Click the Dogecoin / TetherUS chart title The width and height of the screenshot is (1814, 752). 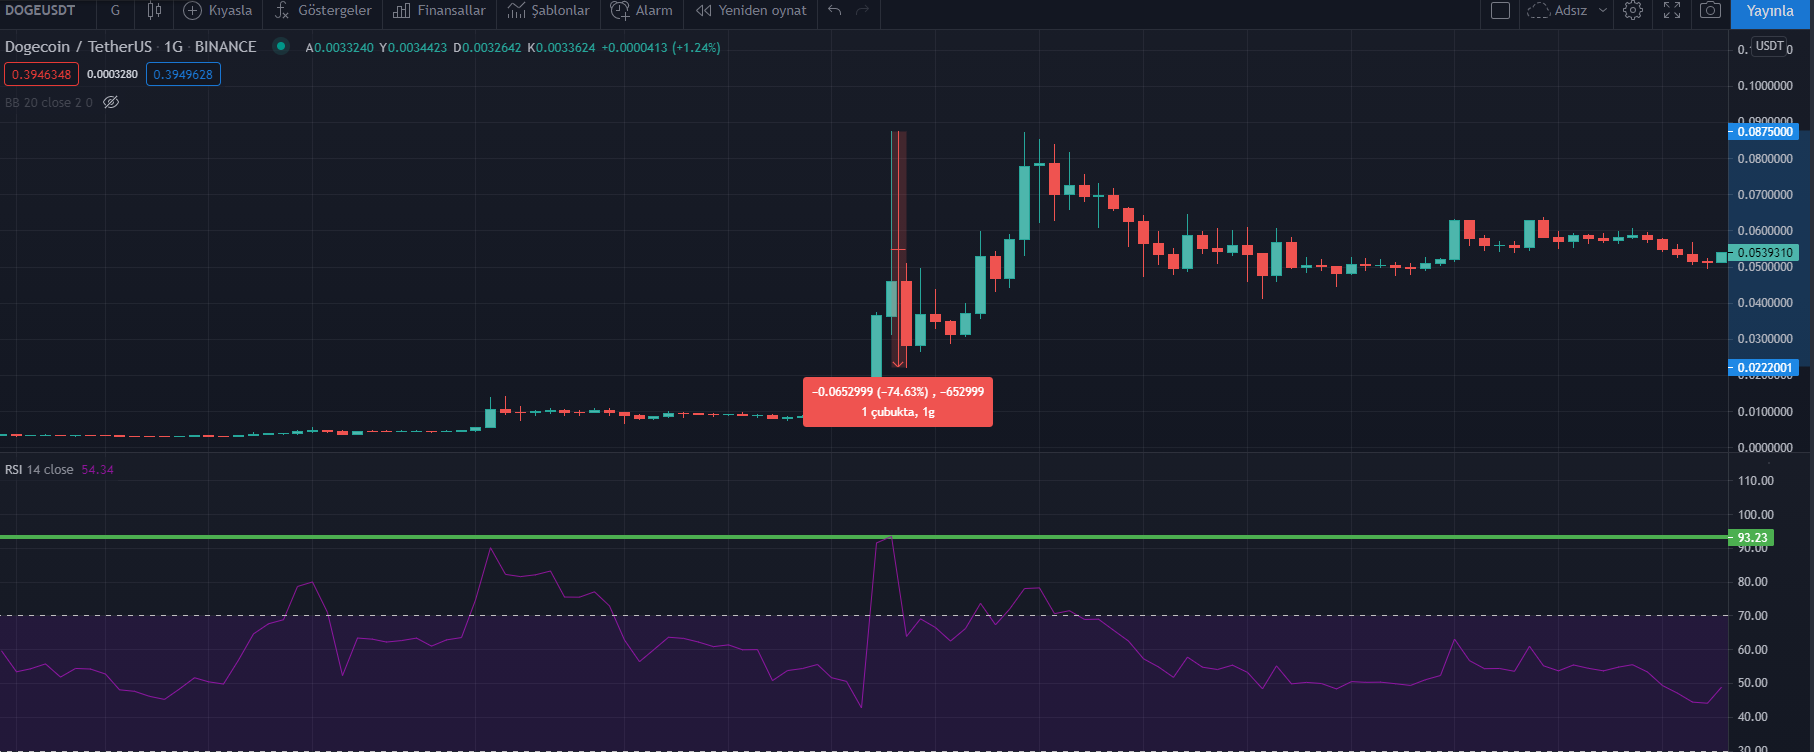point(130,47)
